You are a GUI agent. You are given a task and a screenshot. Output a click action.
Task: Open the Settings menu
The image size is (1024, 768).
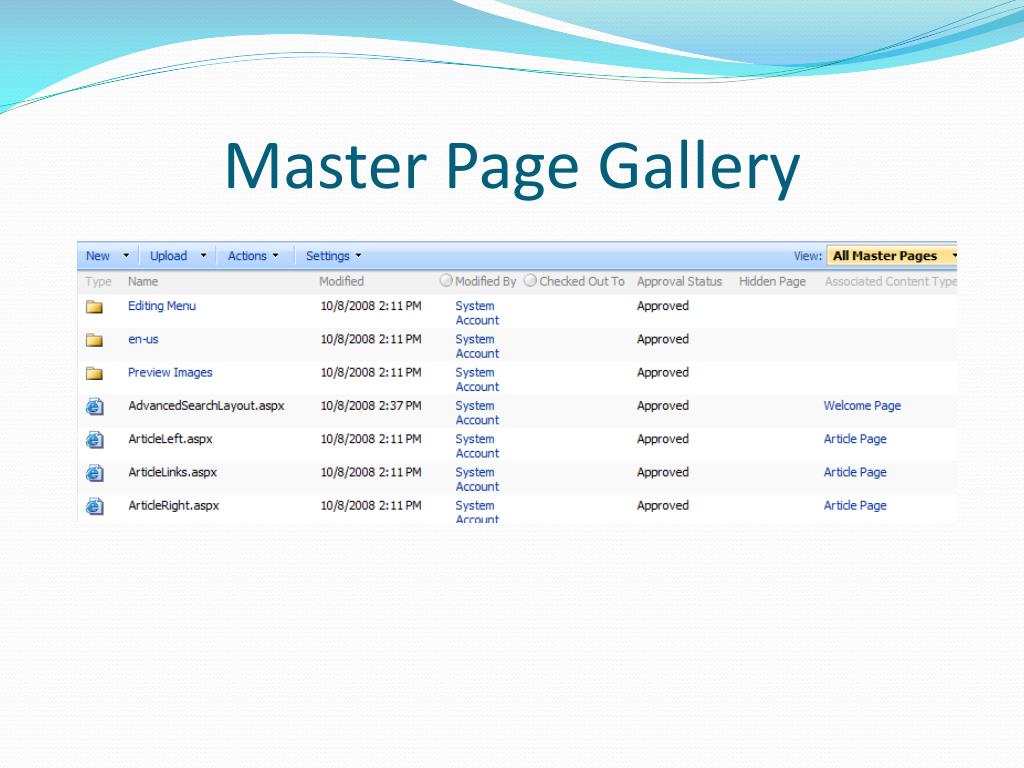coord(328,256)
